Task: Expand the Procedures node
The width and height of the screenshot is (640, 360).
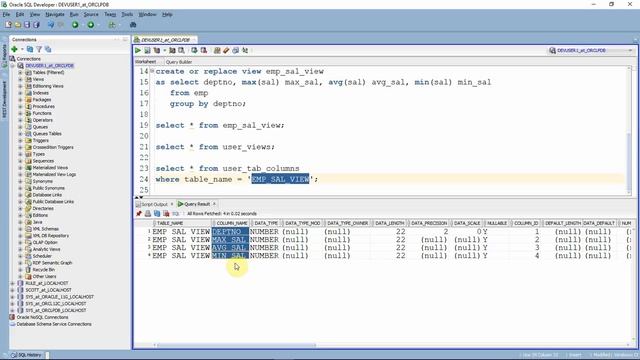Action: pos(20,106)
